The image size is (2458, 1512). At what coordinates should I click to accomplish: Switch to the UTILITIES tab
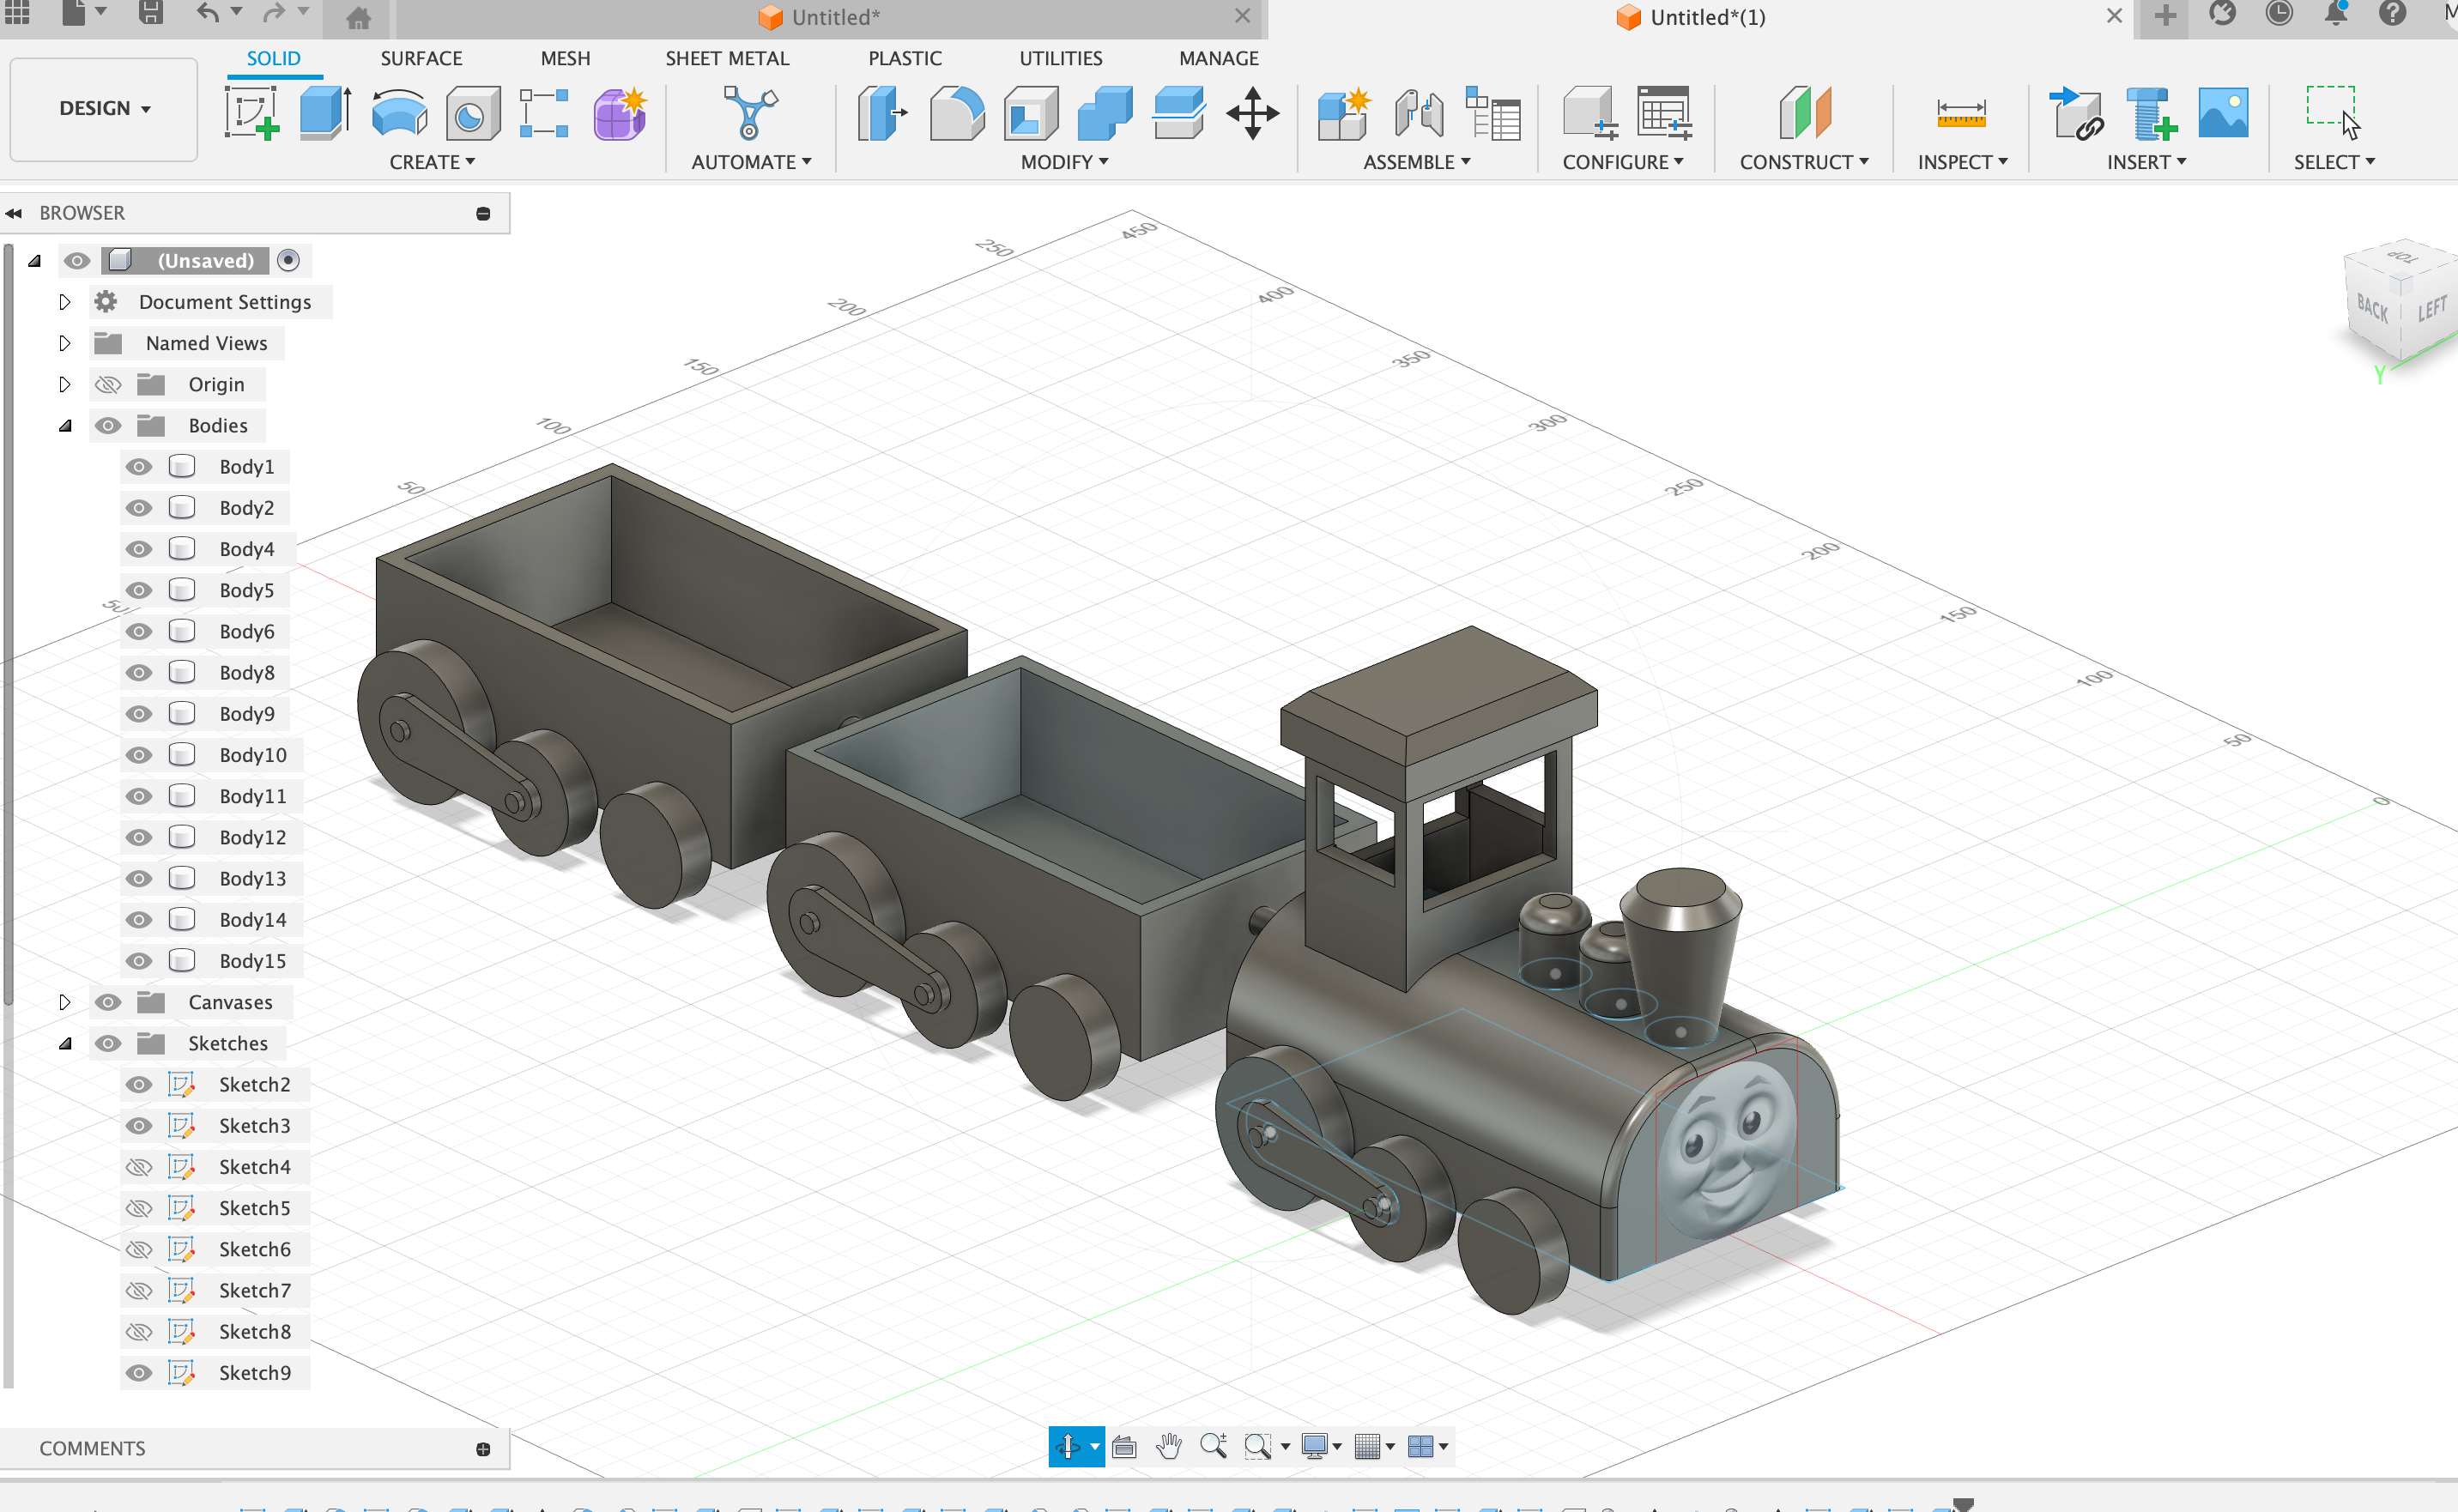(x=1060, y=58)
